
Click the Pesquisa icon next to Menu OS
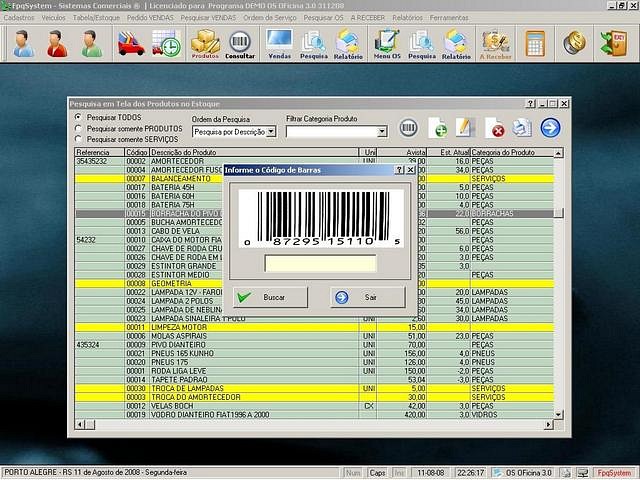(422, 44)
